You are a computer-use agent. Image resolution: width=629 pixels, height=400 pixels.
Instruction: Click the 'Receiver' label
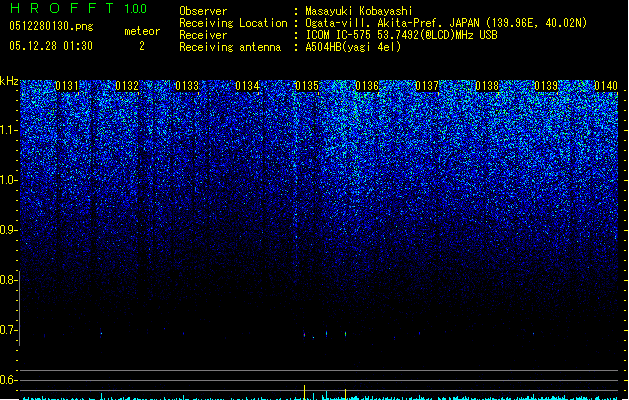click(203, 35)
